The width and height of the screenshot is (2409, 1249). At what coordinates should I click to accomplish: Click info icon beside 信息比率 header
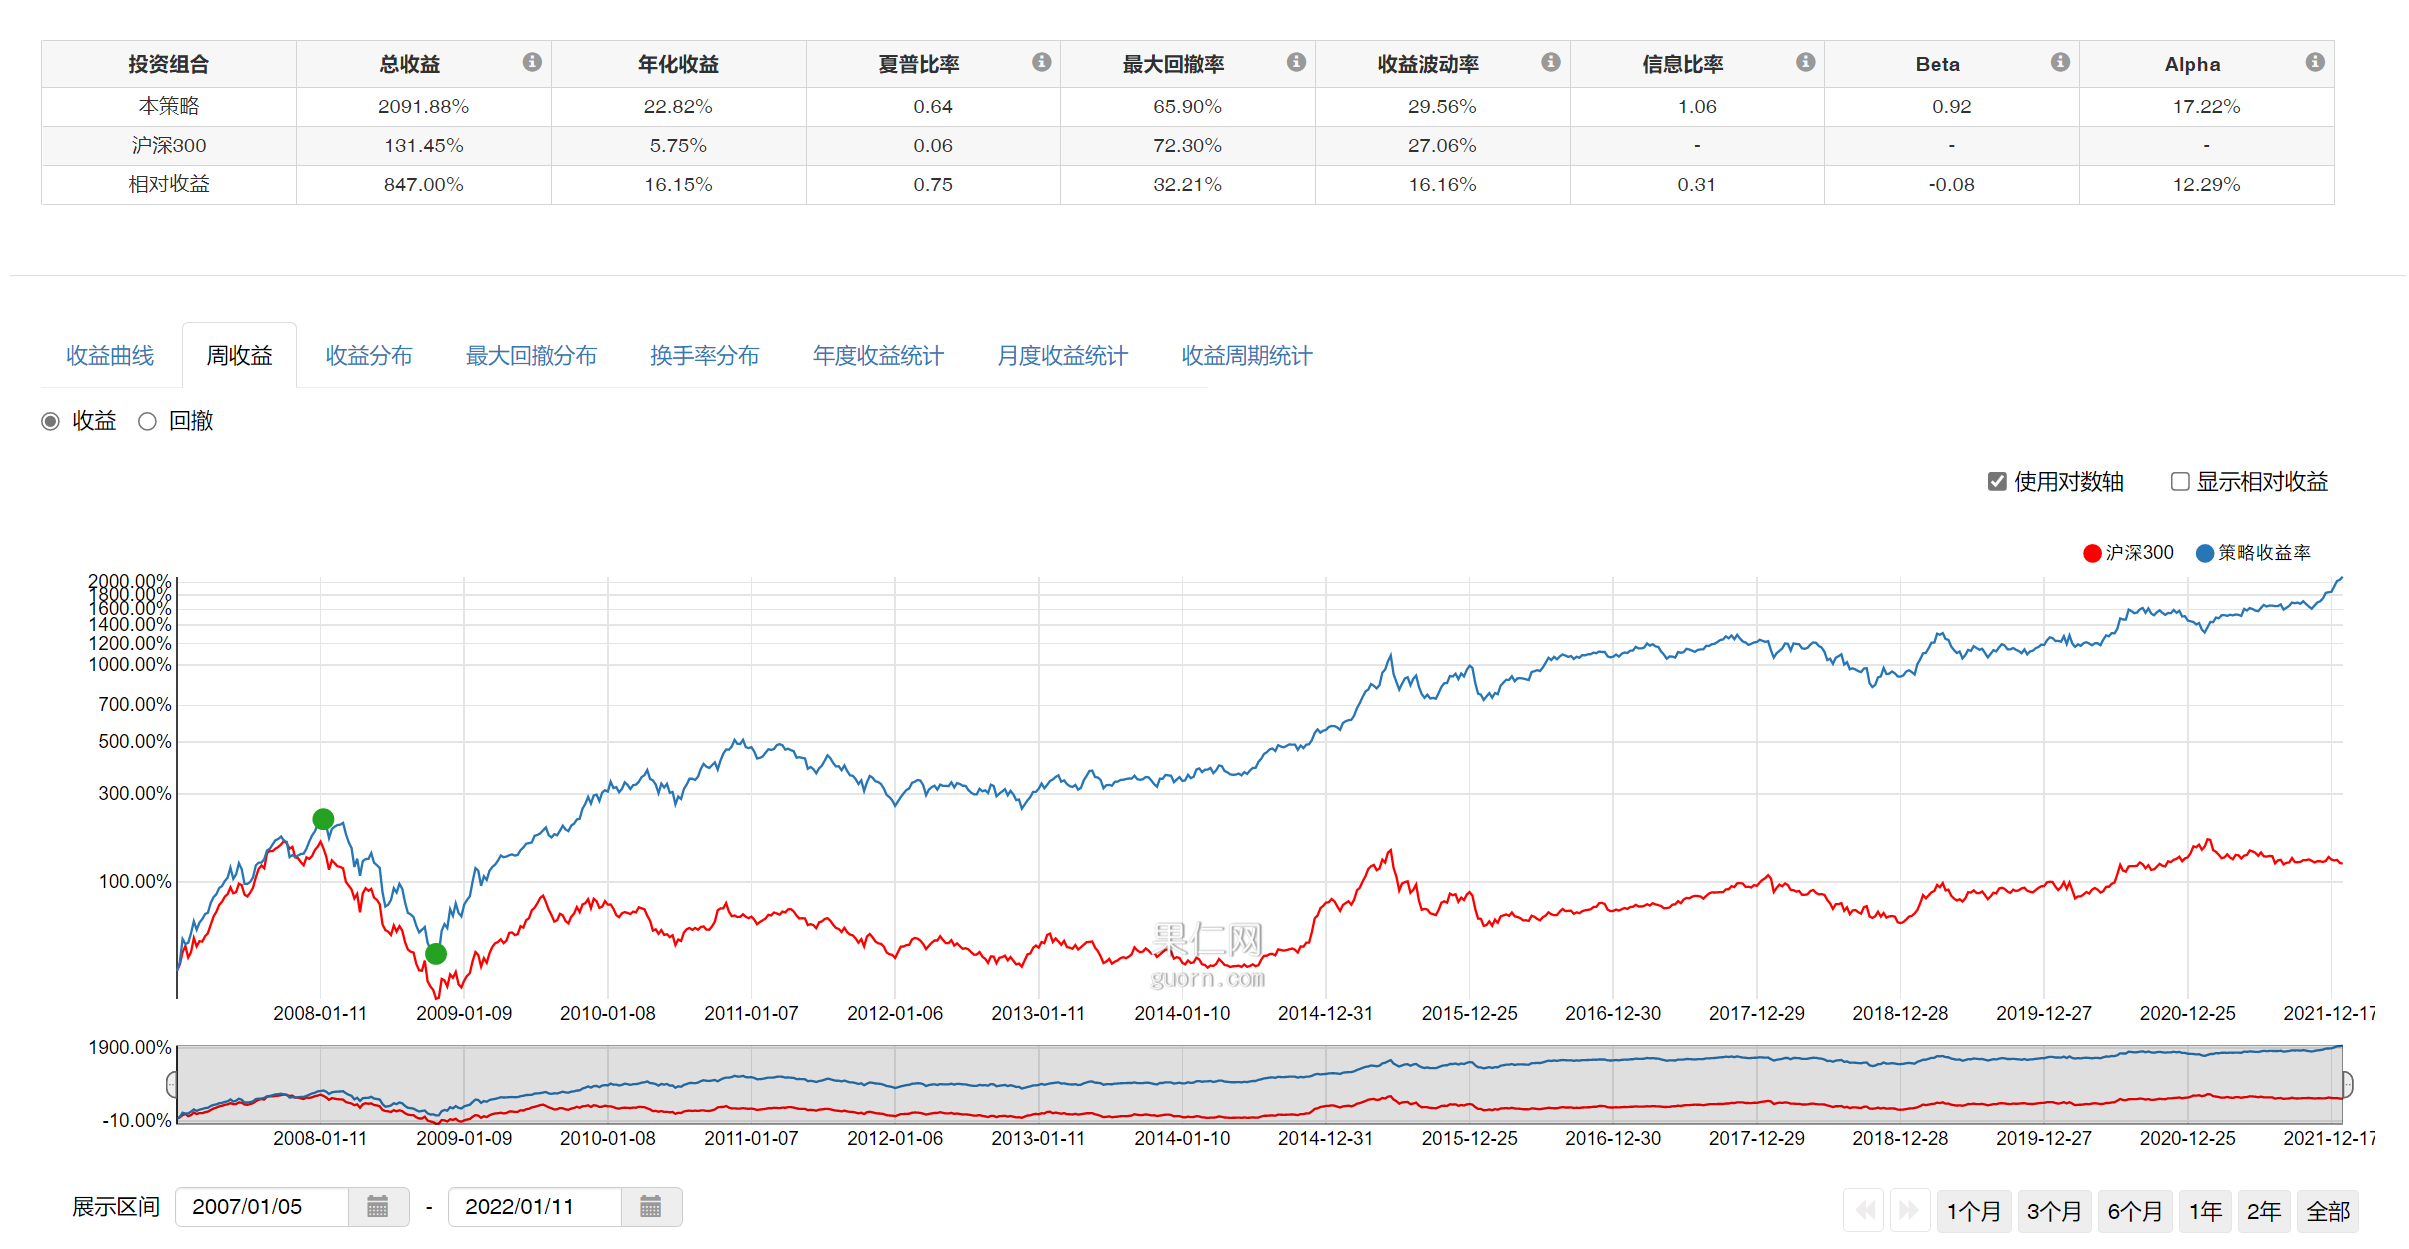[1805, 62]
